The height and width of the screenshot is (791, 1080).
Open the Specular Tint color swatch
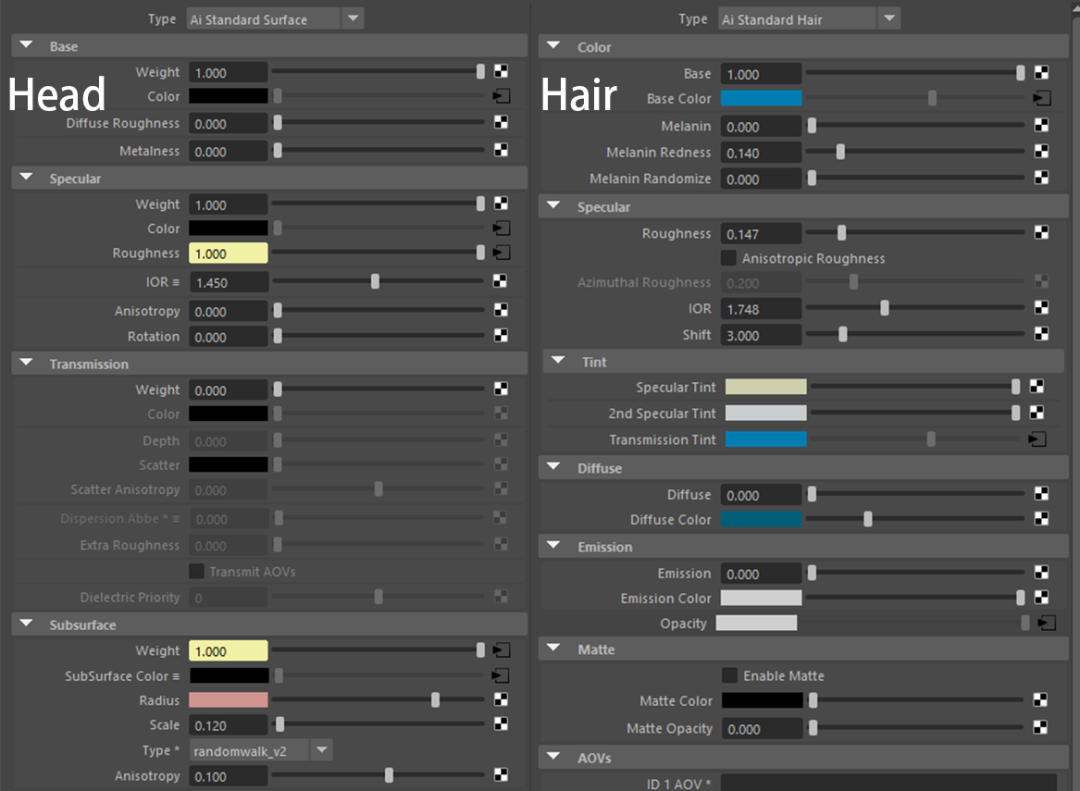766,387
